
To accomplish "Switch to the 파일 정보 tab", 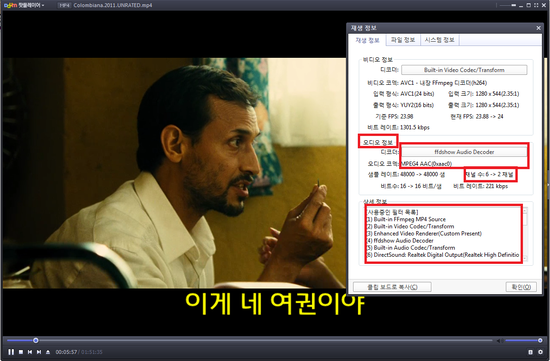I will coord(403,40).
